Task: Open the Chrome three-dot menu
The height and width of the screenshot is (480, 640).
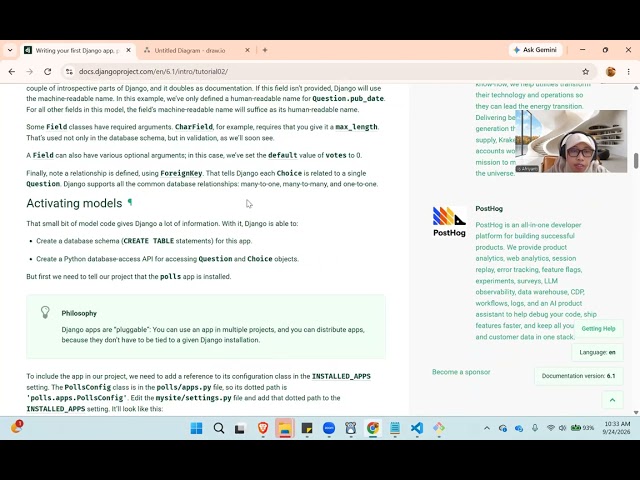Action: (x=629, y=71)
